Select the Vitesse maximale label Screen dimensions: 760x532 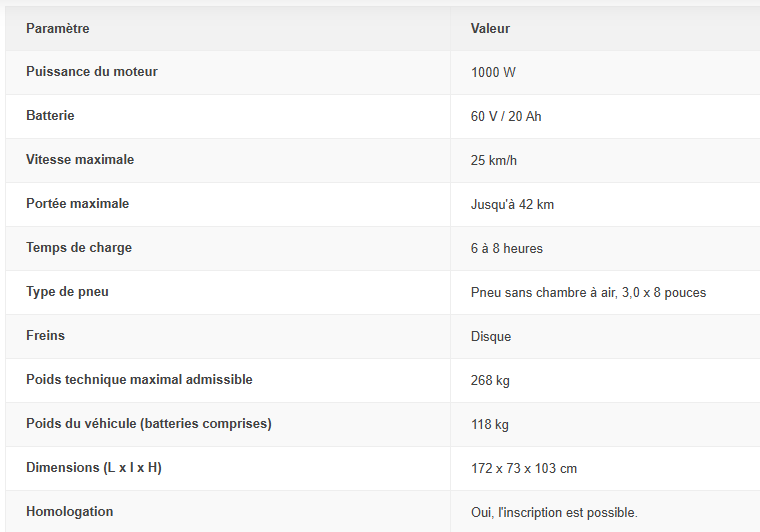(80, 160)
